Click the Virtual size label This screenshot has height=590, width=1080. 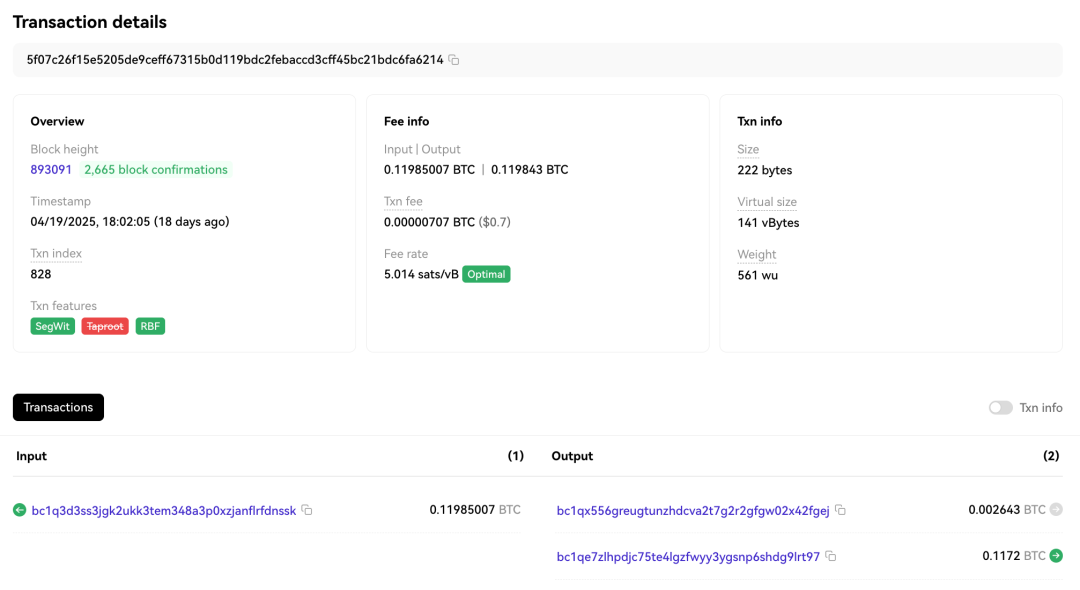pos(768,202)
